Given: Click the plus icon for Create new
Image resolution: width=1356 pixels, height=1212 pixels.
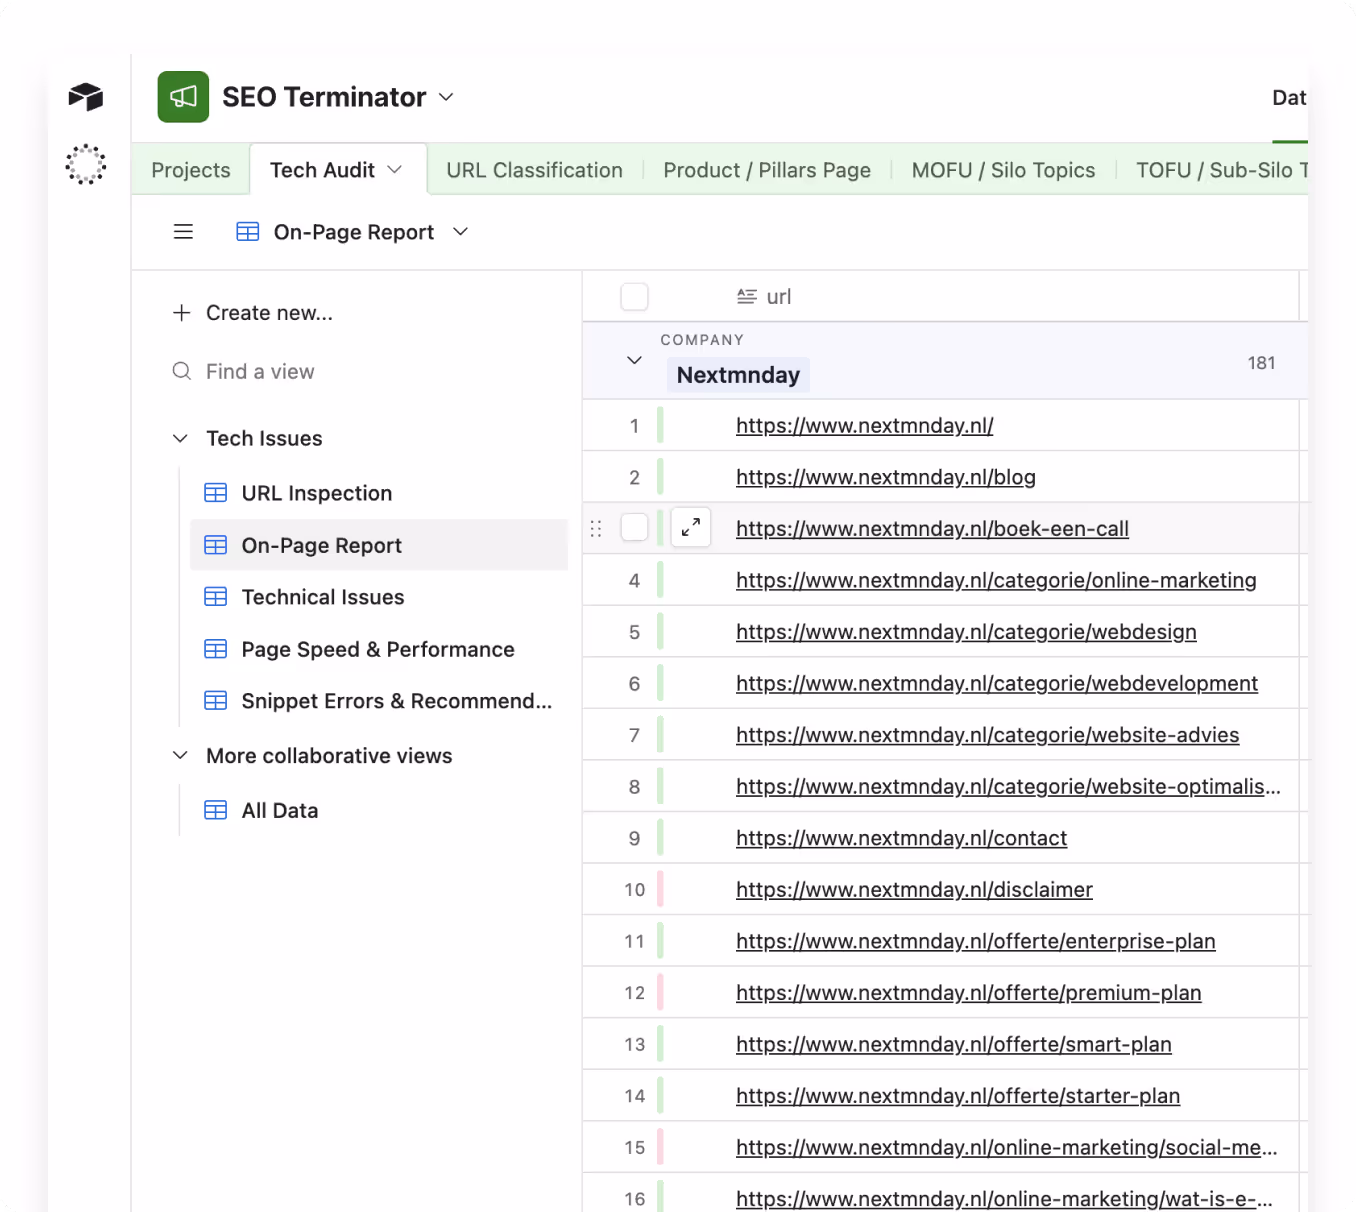Looking at the screenshot, I should (181, 313).
